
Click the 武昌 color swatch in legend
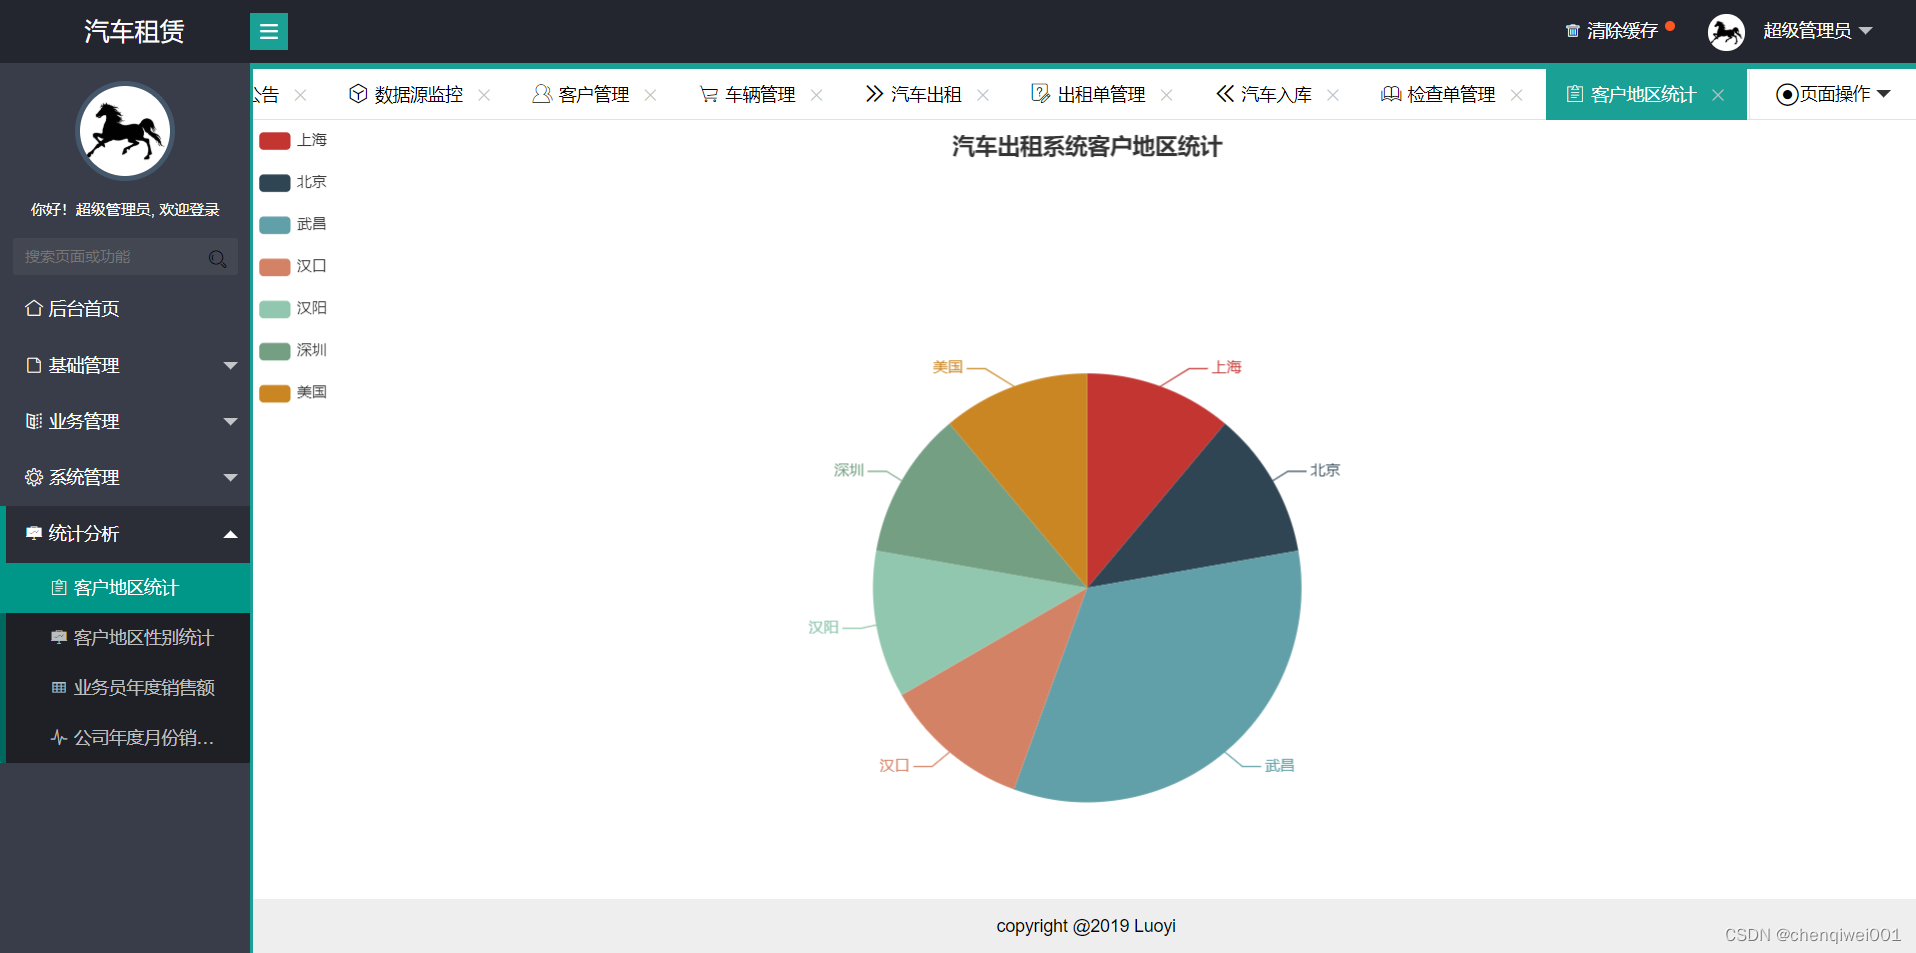[x=273, y=224]
